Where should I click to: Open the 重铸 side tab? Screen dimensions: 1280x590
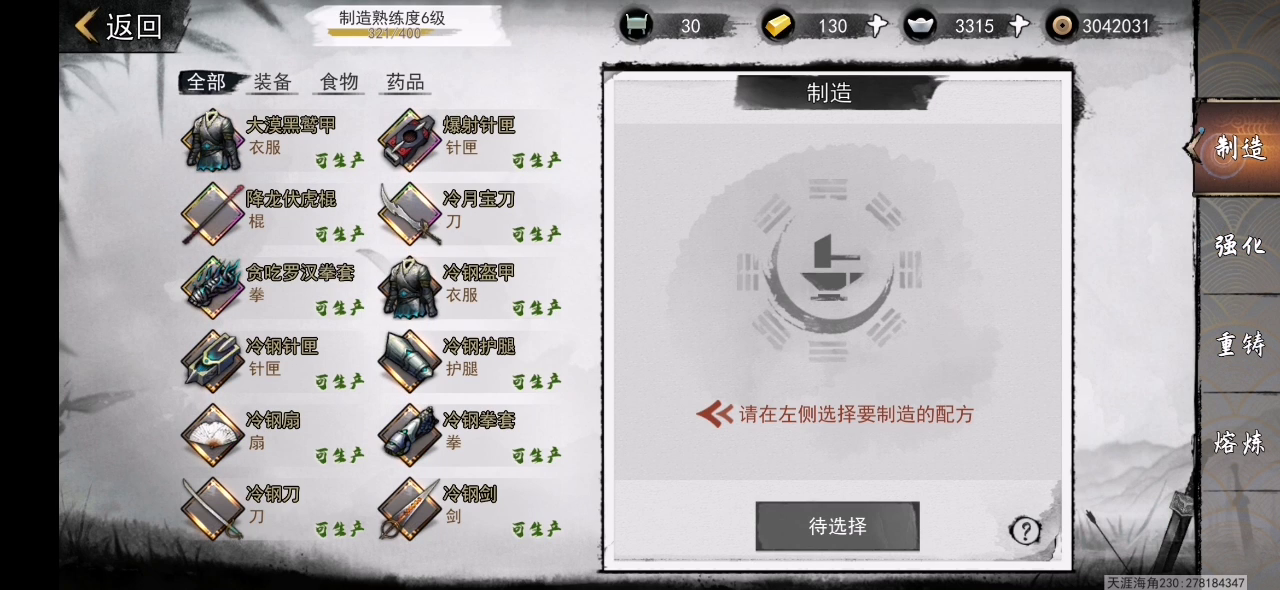1240,344
